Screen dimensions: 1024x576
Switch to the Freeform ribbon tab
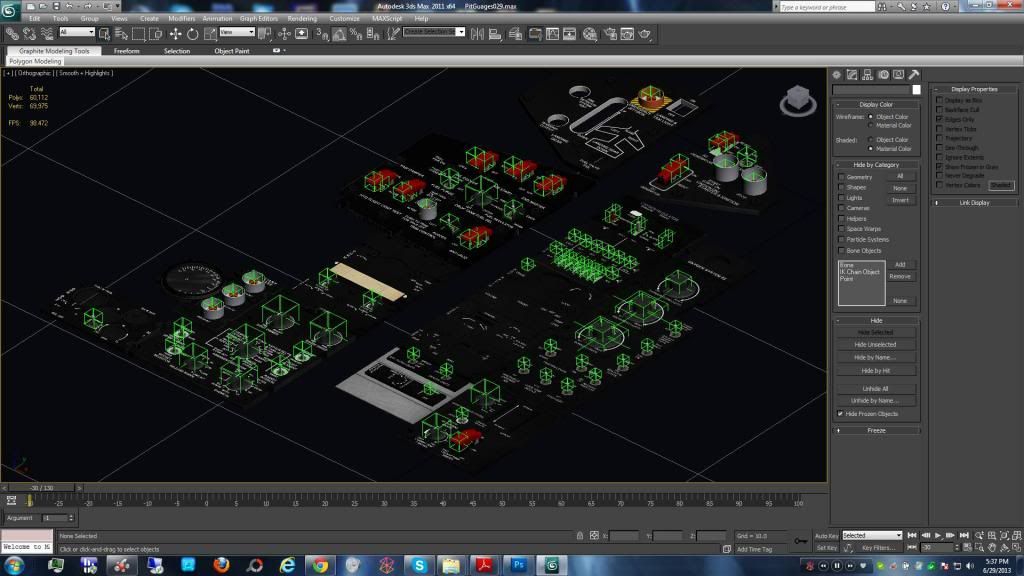pyautogui.click(x=127, y=50)
